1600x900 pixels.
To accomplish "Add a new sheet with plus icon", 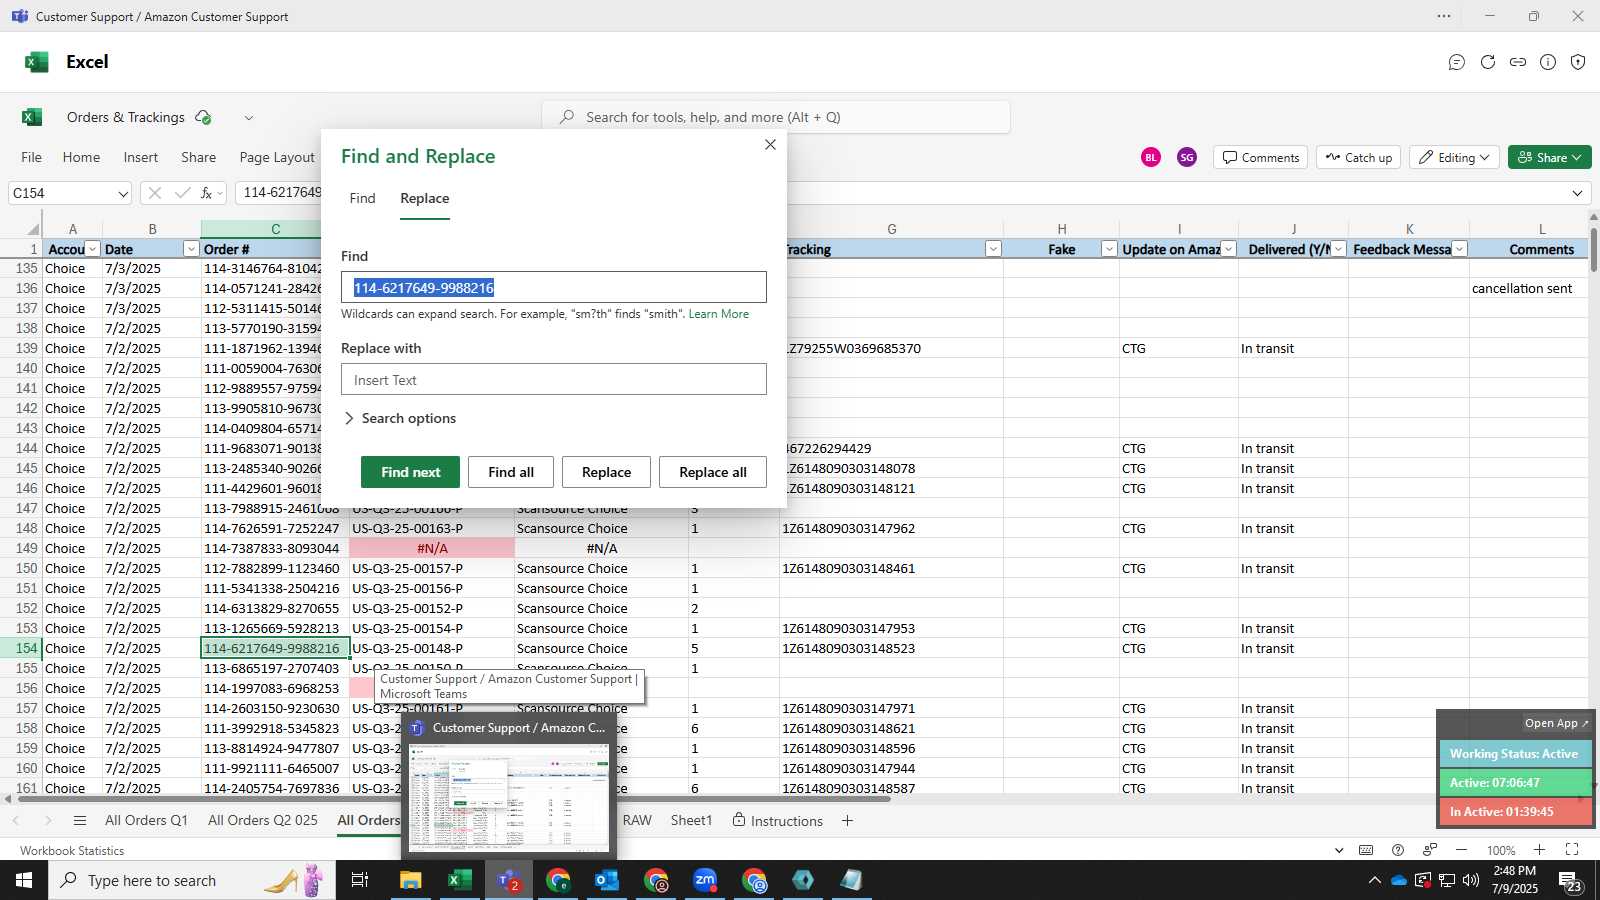I will point(847,820).
